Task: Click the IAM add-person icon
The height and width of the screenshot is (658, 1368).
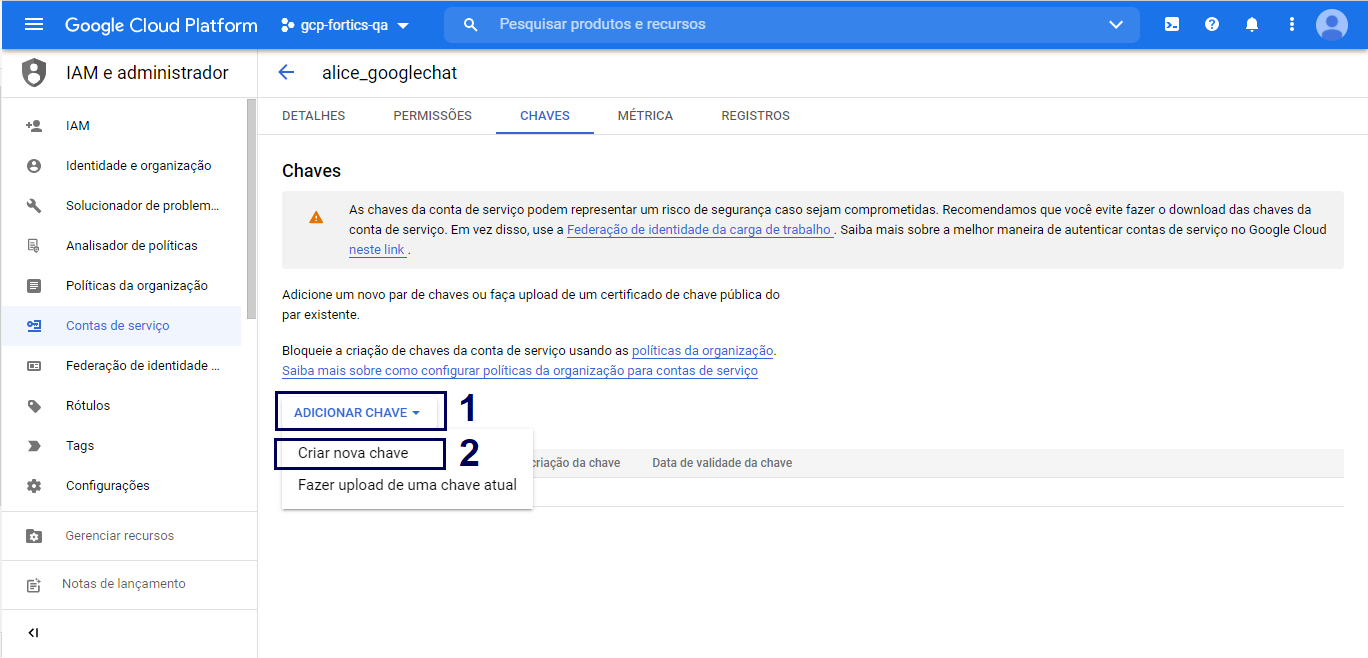Action: click(x=34, y=126)
